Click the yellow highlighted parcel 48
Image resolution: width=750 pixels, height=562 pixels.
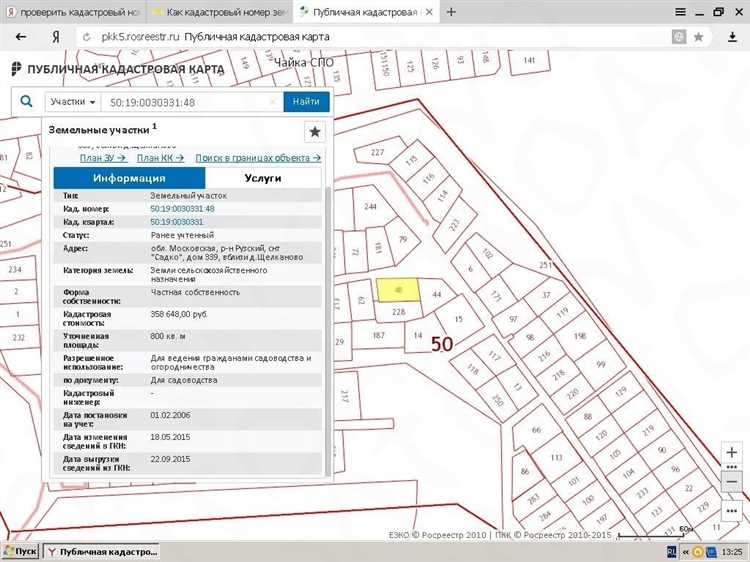[x=396, y=290]
